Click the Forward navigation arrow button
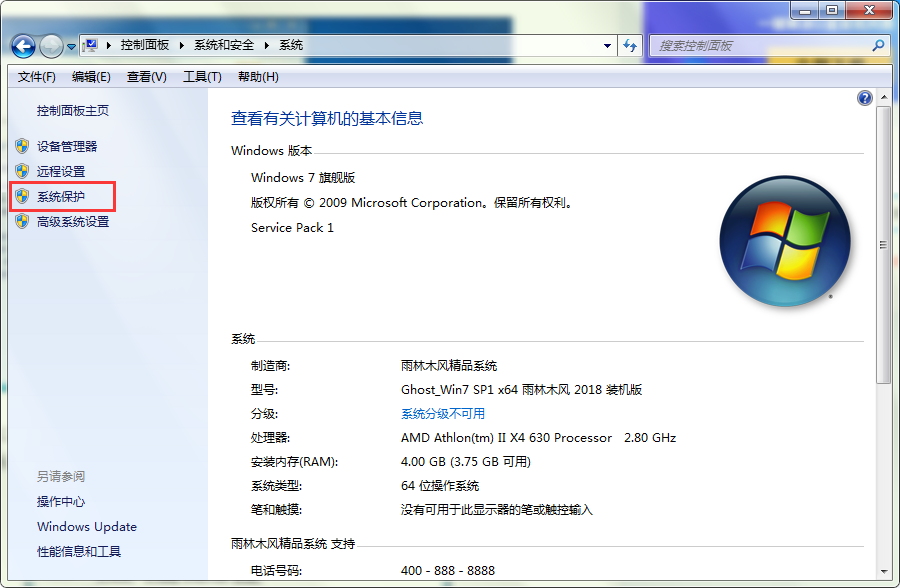Viewport: 900px width, 588px height. (x=51, y=46)
